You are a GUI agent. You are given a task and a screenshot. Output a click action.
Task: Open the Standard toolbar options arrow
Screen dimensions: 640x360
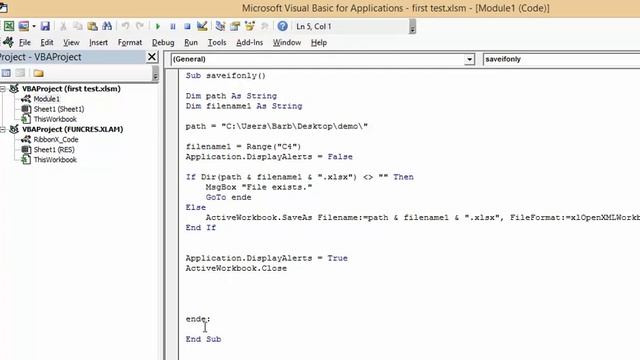click(x=412, y=27)
